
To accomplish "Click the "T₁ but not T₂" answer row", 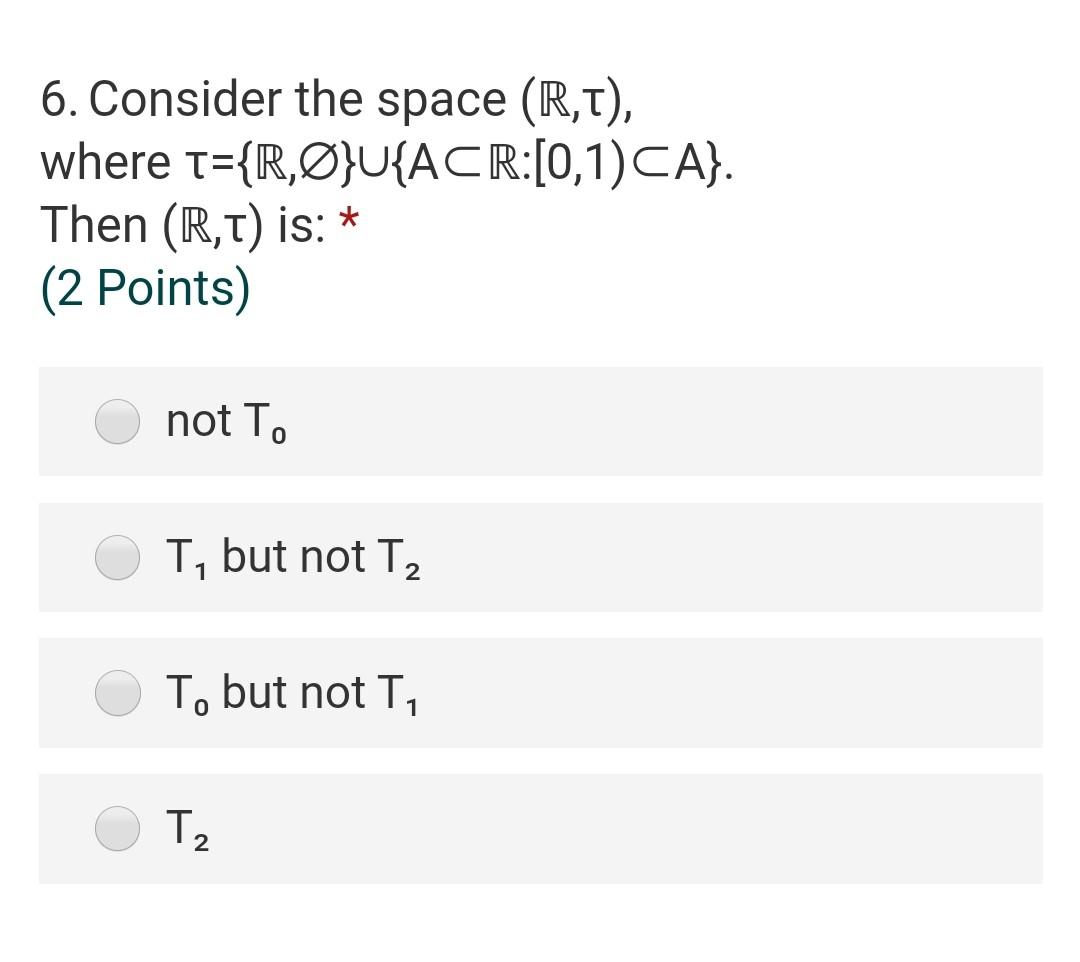I will 540,557.
